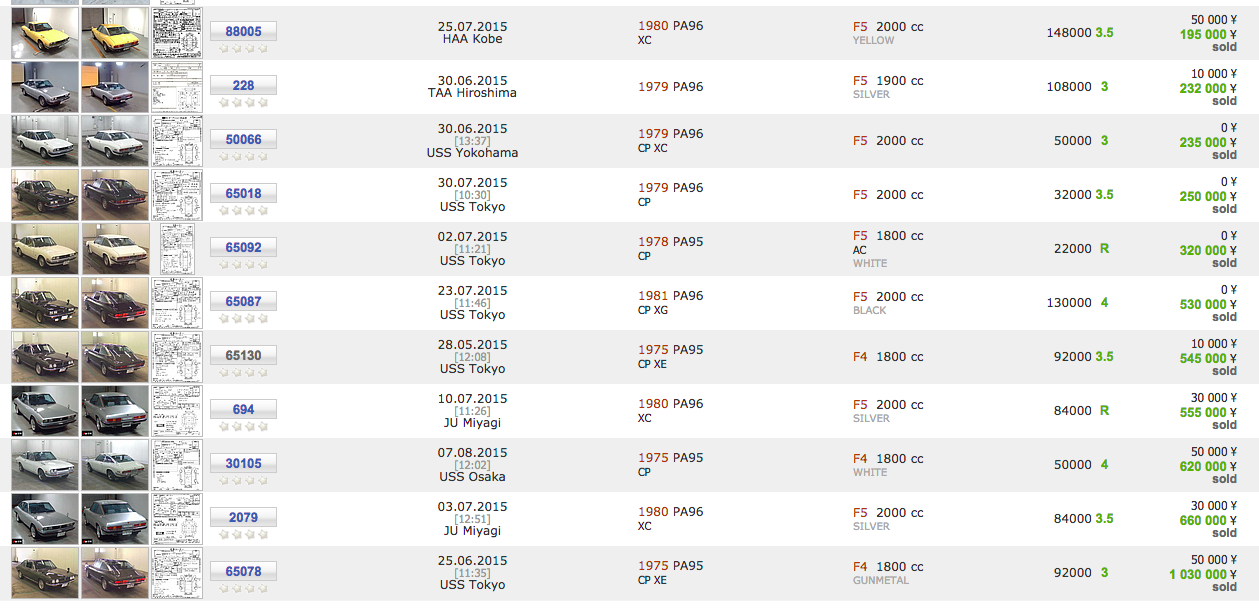Open auction sheet for lot 65087
This screenshot has width=1259, height=610.
[x=176, y=303]
